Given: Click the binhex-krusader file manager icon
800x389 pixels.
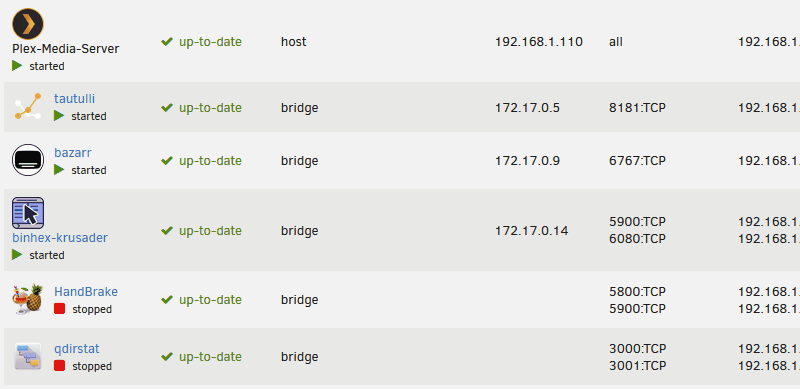Looking at the screenshot, I should [x=28, y=212].
